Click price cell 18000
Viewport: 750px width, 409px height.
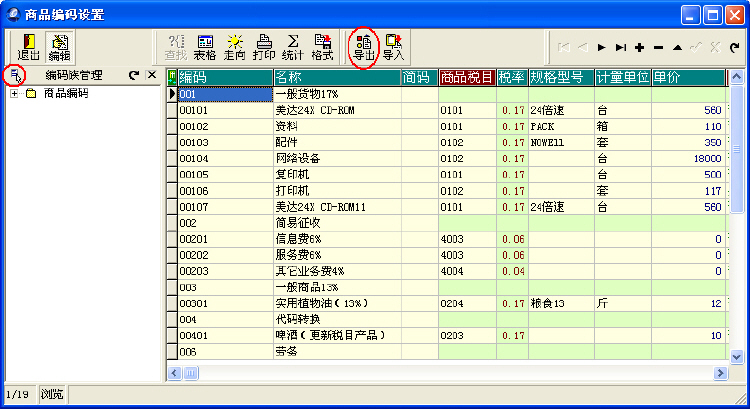pos(688,159)
